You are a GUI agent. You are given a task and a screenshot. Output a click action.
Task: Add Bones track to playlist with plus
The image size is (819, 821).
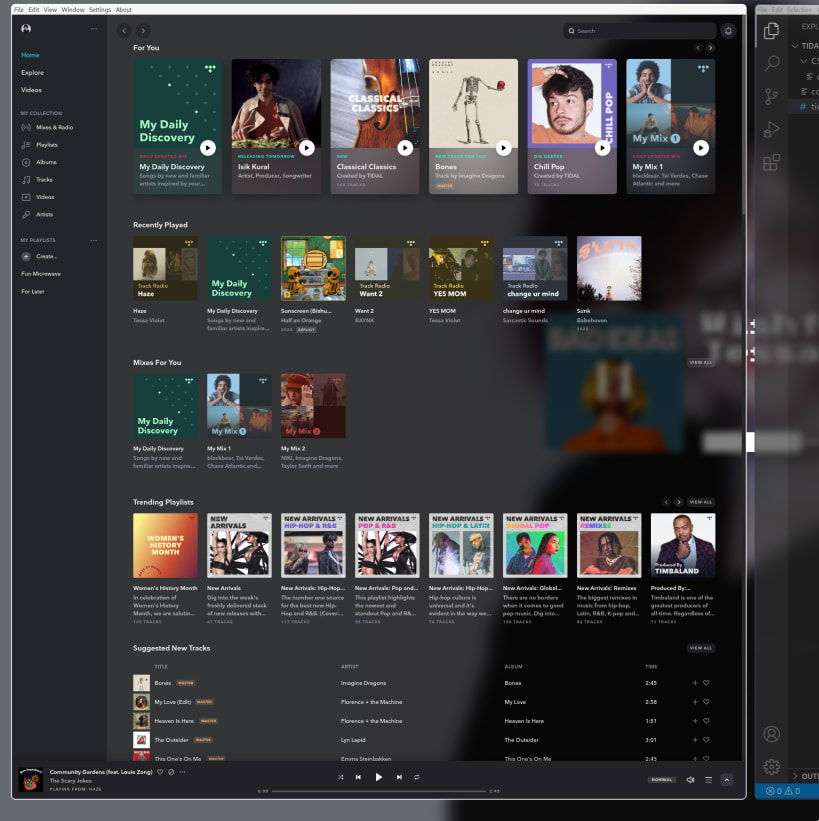695,683
